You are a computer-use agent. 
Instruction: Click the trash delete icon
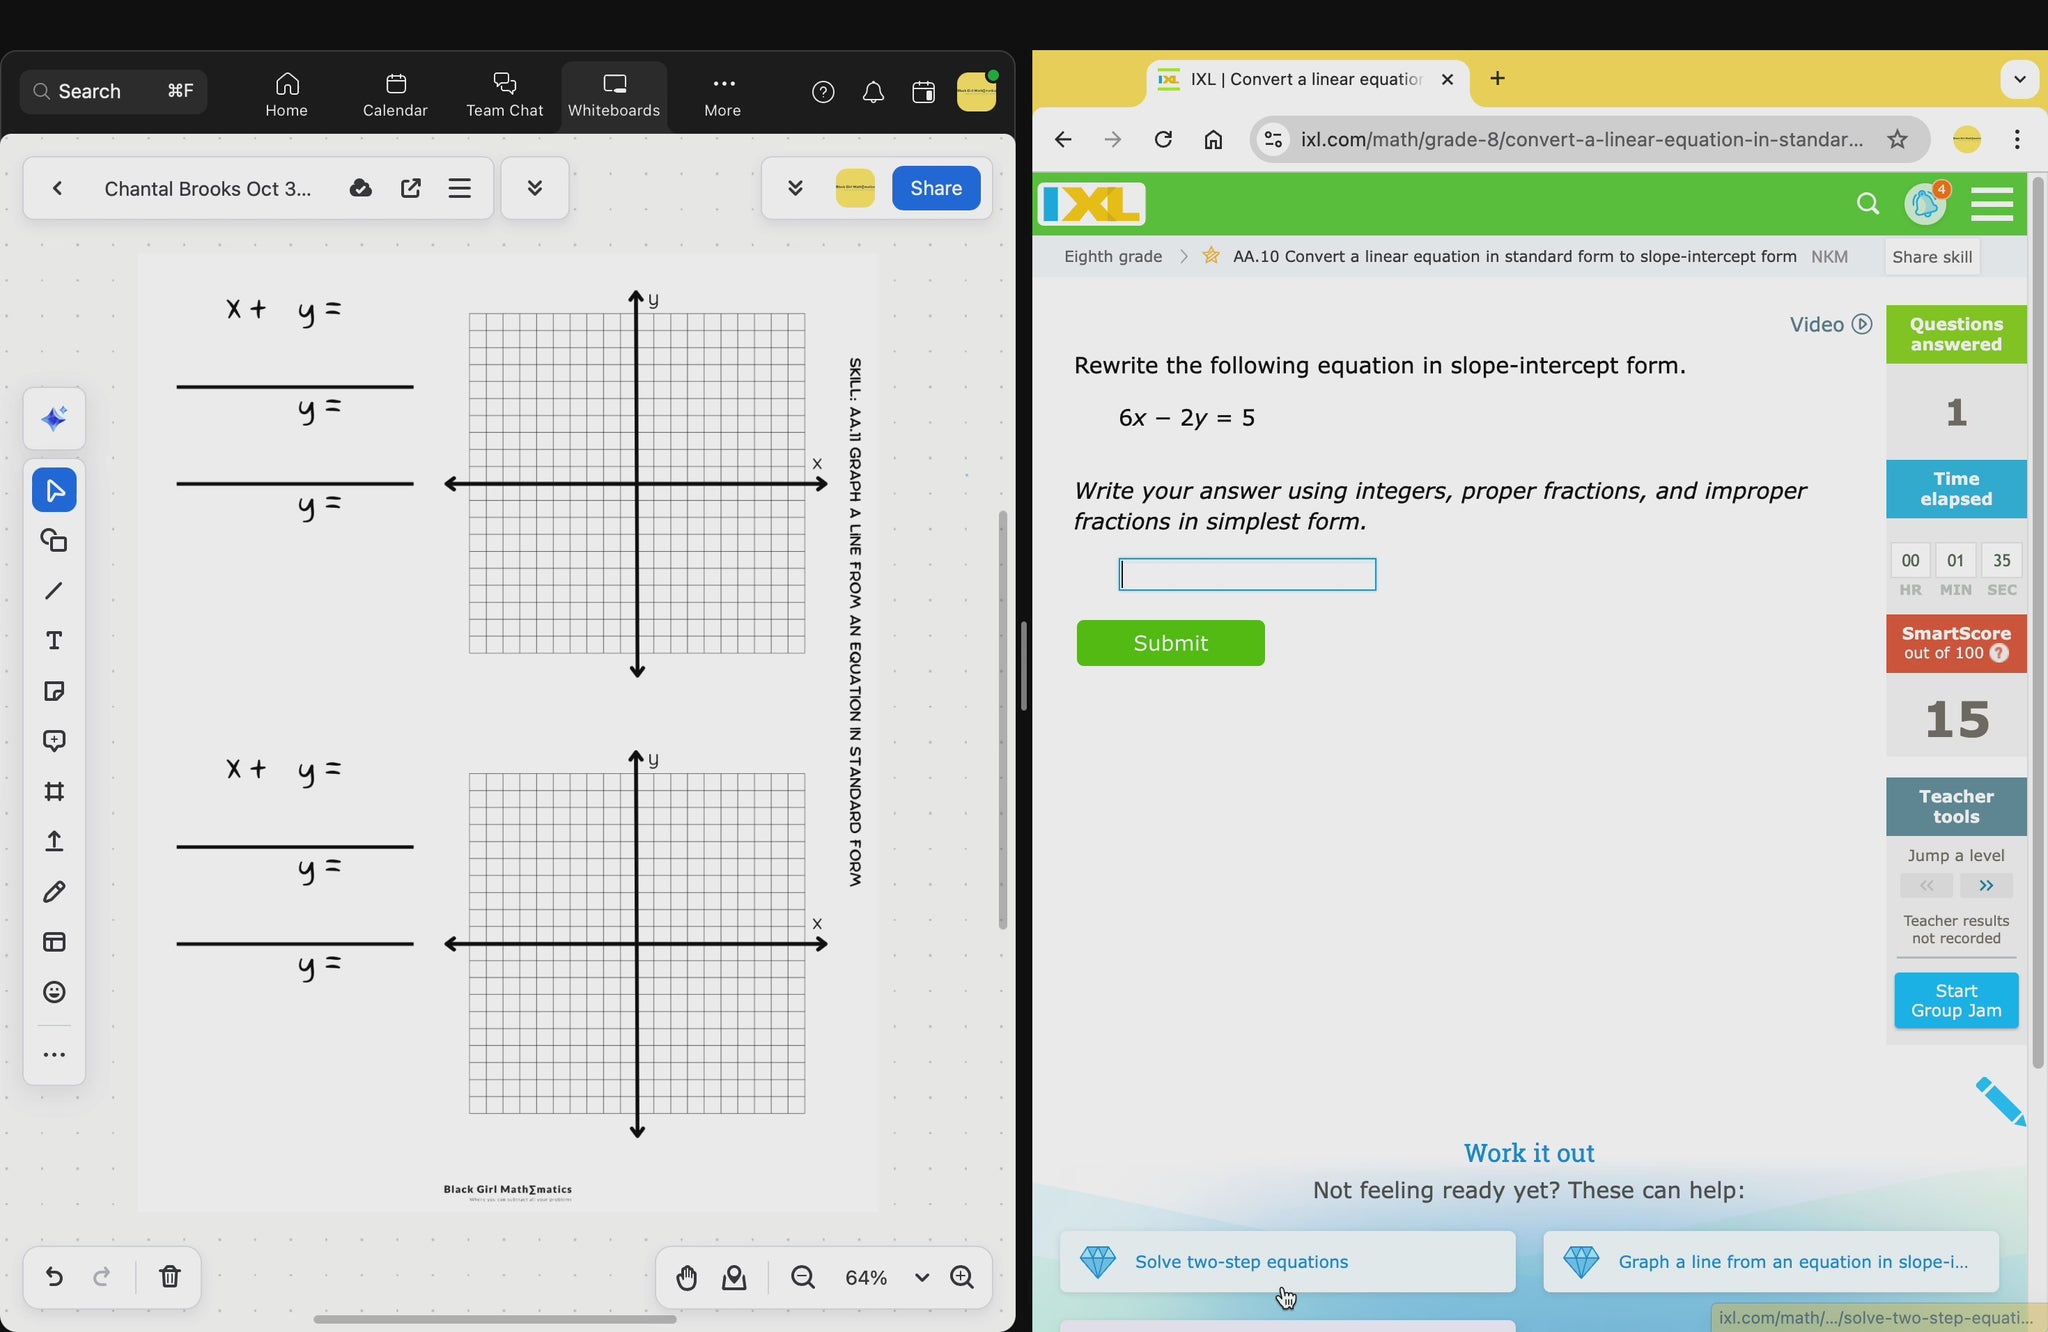(x=169, y=1277)
